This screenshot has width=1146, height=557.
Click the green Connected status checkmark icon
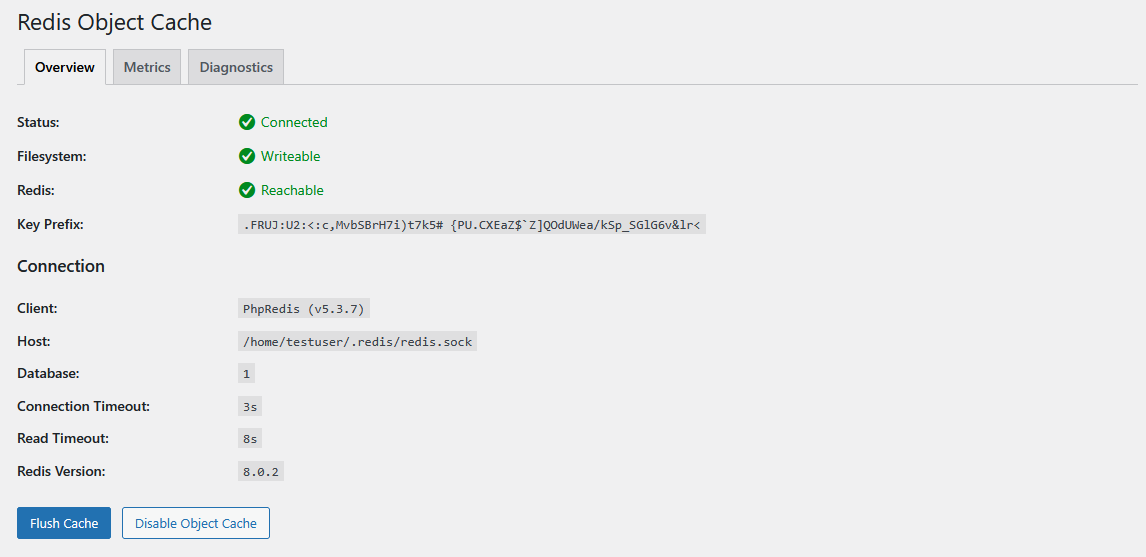point(247,122)
